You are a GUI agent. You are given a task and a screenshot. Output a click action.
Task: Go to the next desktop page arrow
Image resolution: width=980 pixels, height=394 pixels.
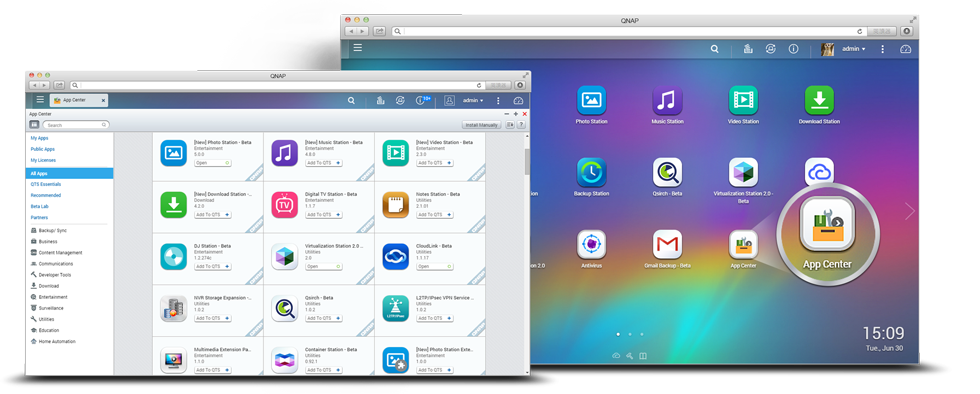click(x=909, y=211)
